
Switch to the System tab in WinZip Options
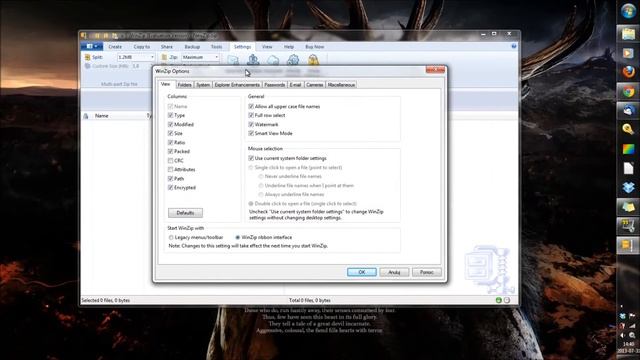pos(203,85)
